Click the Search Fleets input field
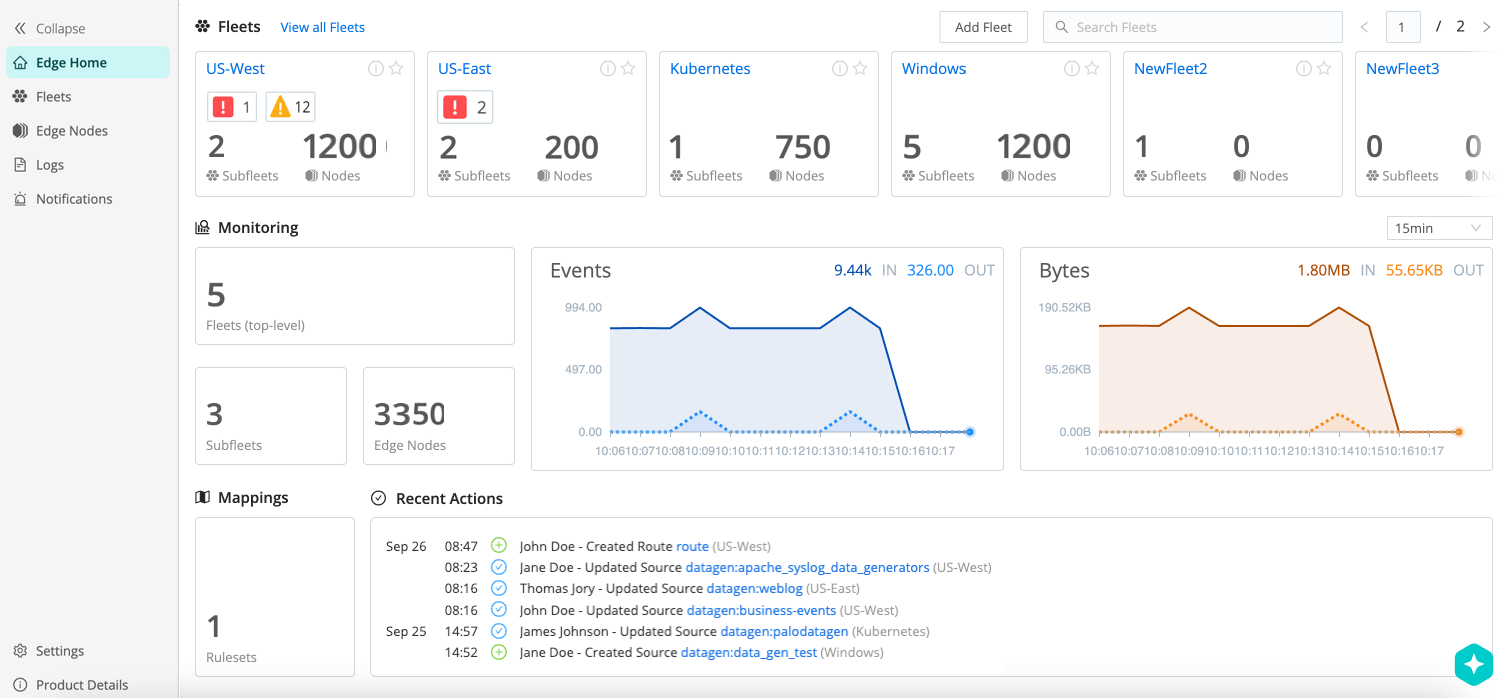Image resolution: width=1498 pixels, height=698 pixels. click(x=1200, y=27)
